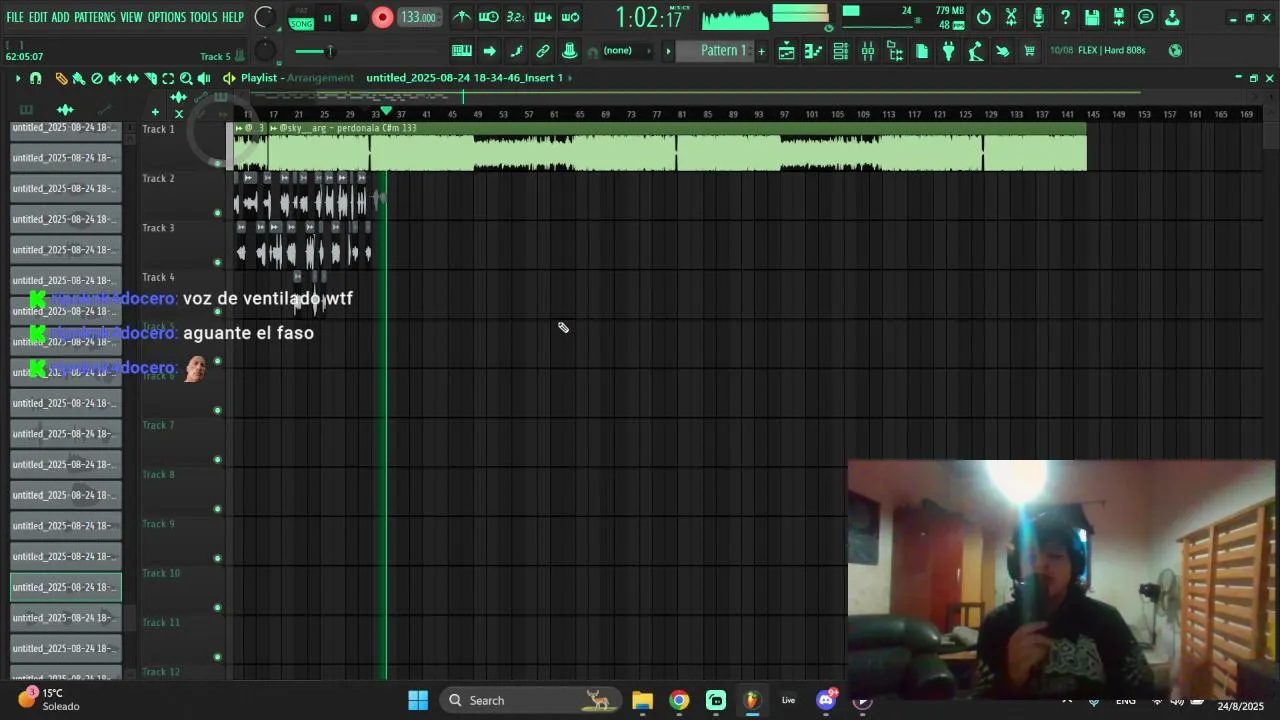Click the song position slider handle

coord(329,51)
